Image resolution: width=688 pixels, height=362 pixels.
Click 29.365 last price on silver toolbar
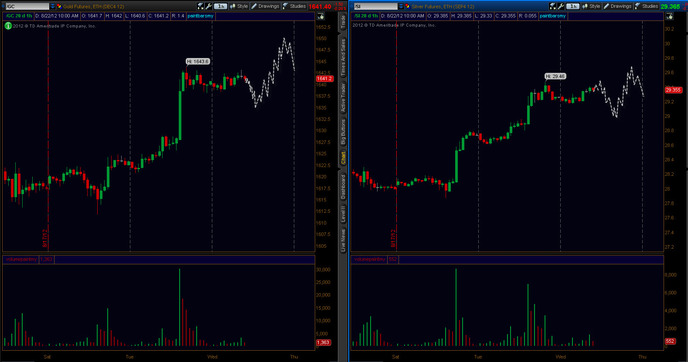coord(670,7)
